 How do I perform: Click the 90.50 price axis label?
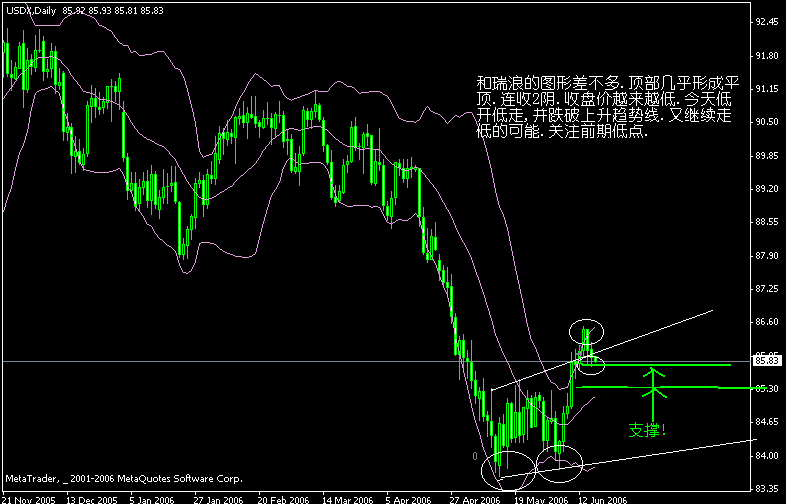(x=767, y=122)
